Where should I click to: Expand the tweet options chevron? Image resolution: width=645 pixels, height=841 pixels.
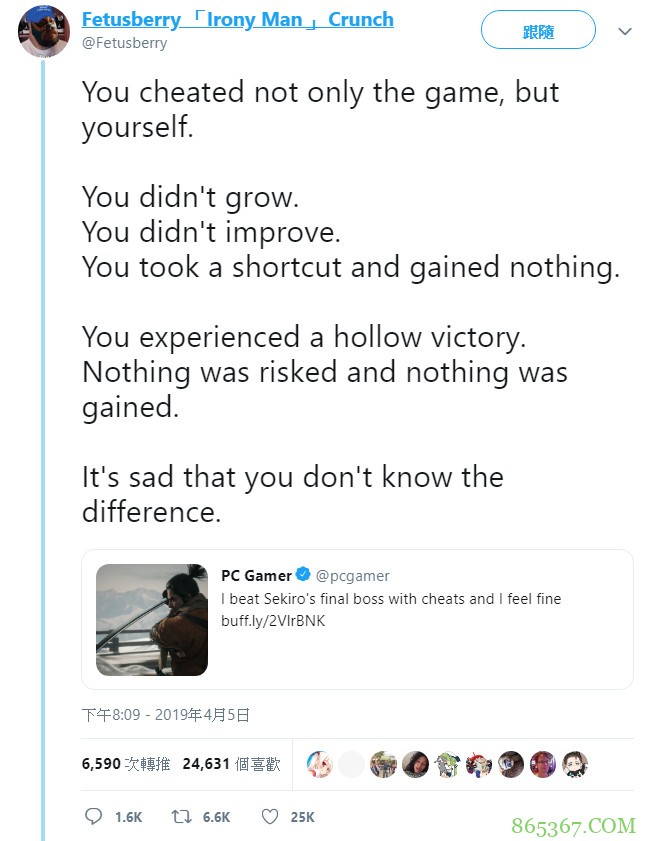[x=625, y=32]
